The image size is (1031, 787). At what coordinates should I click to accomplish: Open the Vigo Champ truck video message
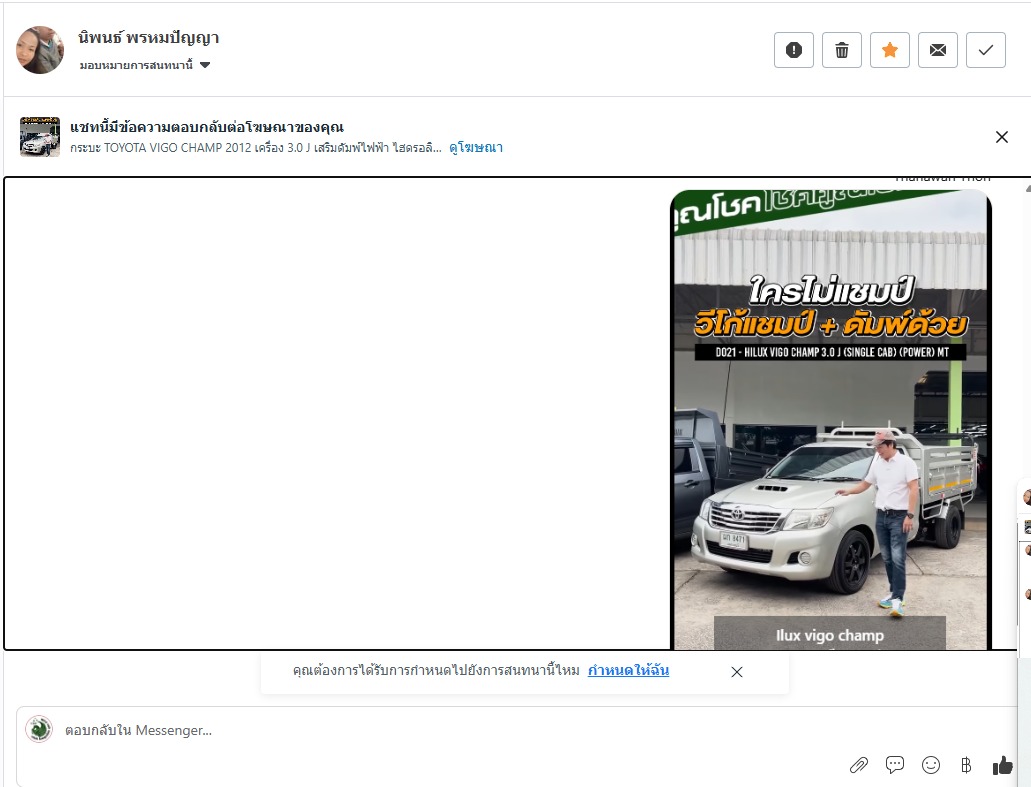(x=830, y=419)
